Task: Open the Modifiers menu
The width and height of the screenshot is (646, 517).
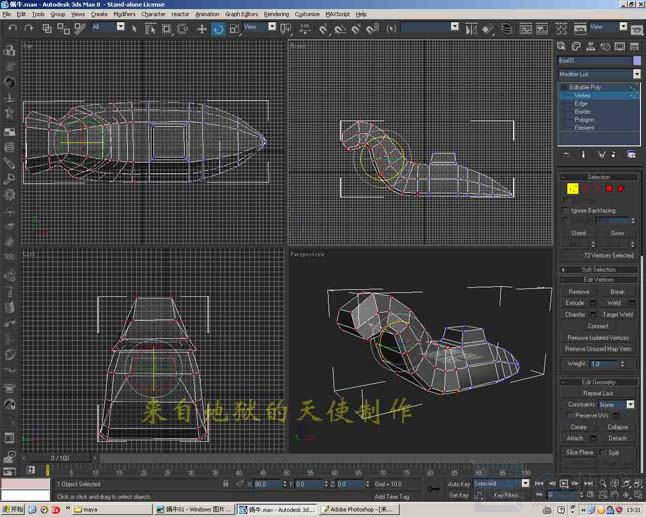Action: tap(124, 14)
